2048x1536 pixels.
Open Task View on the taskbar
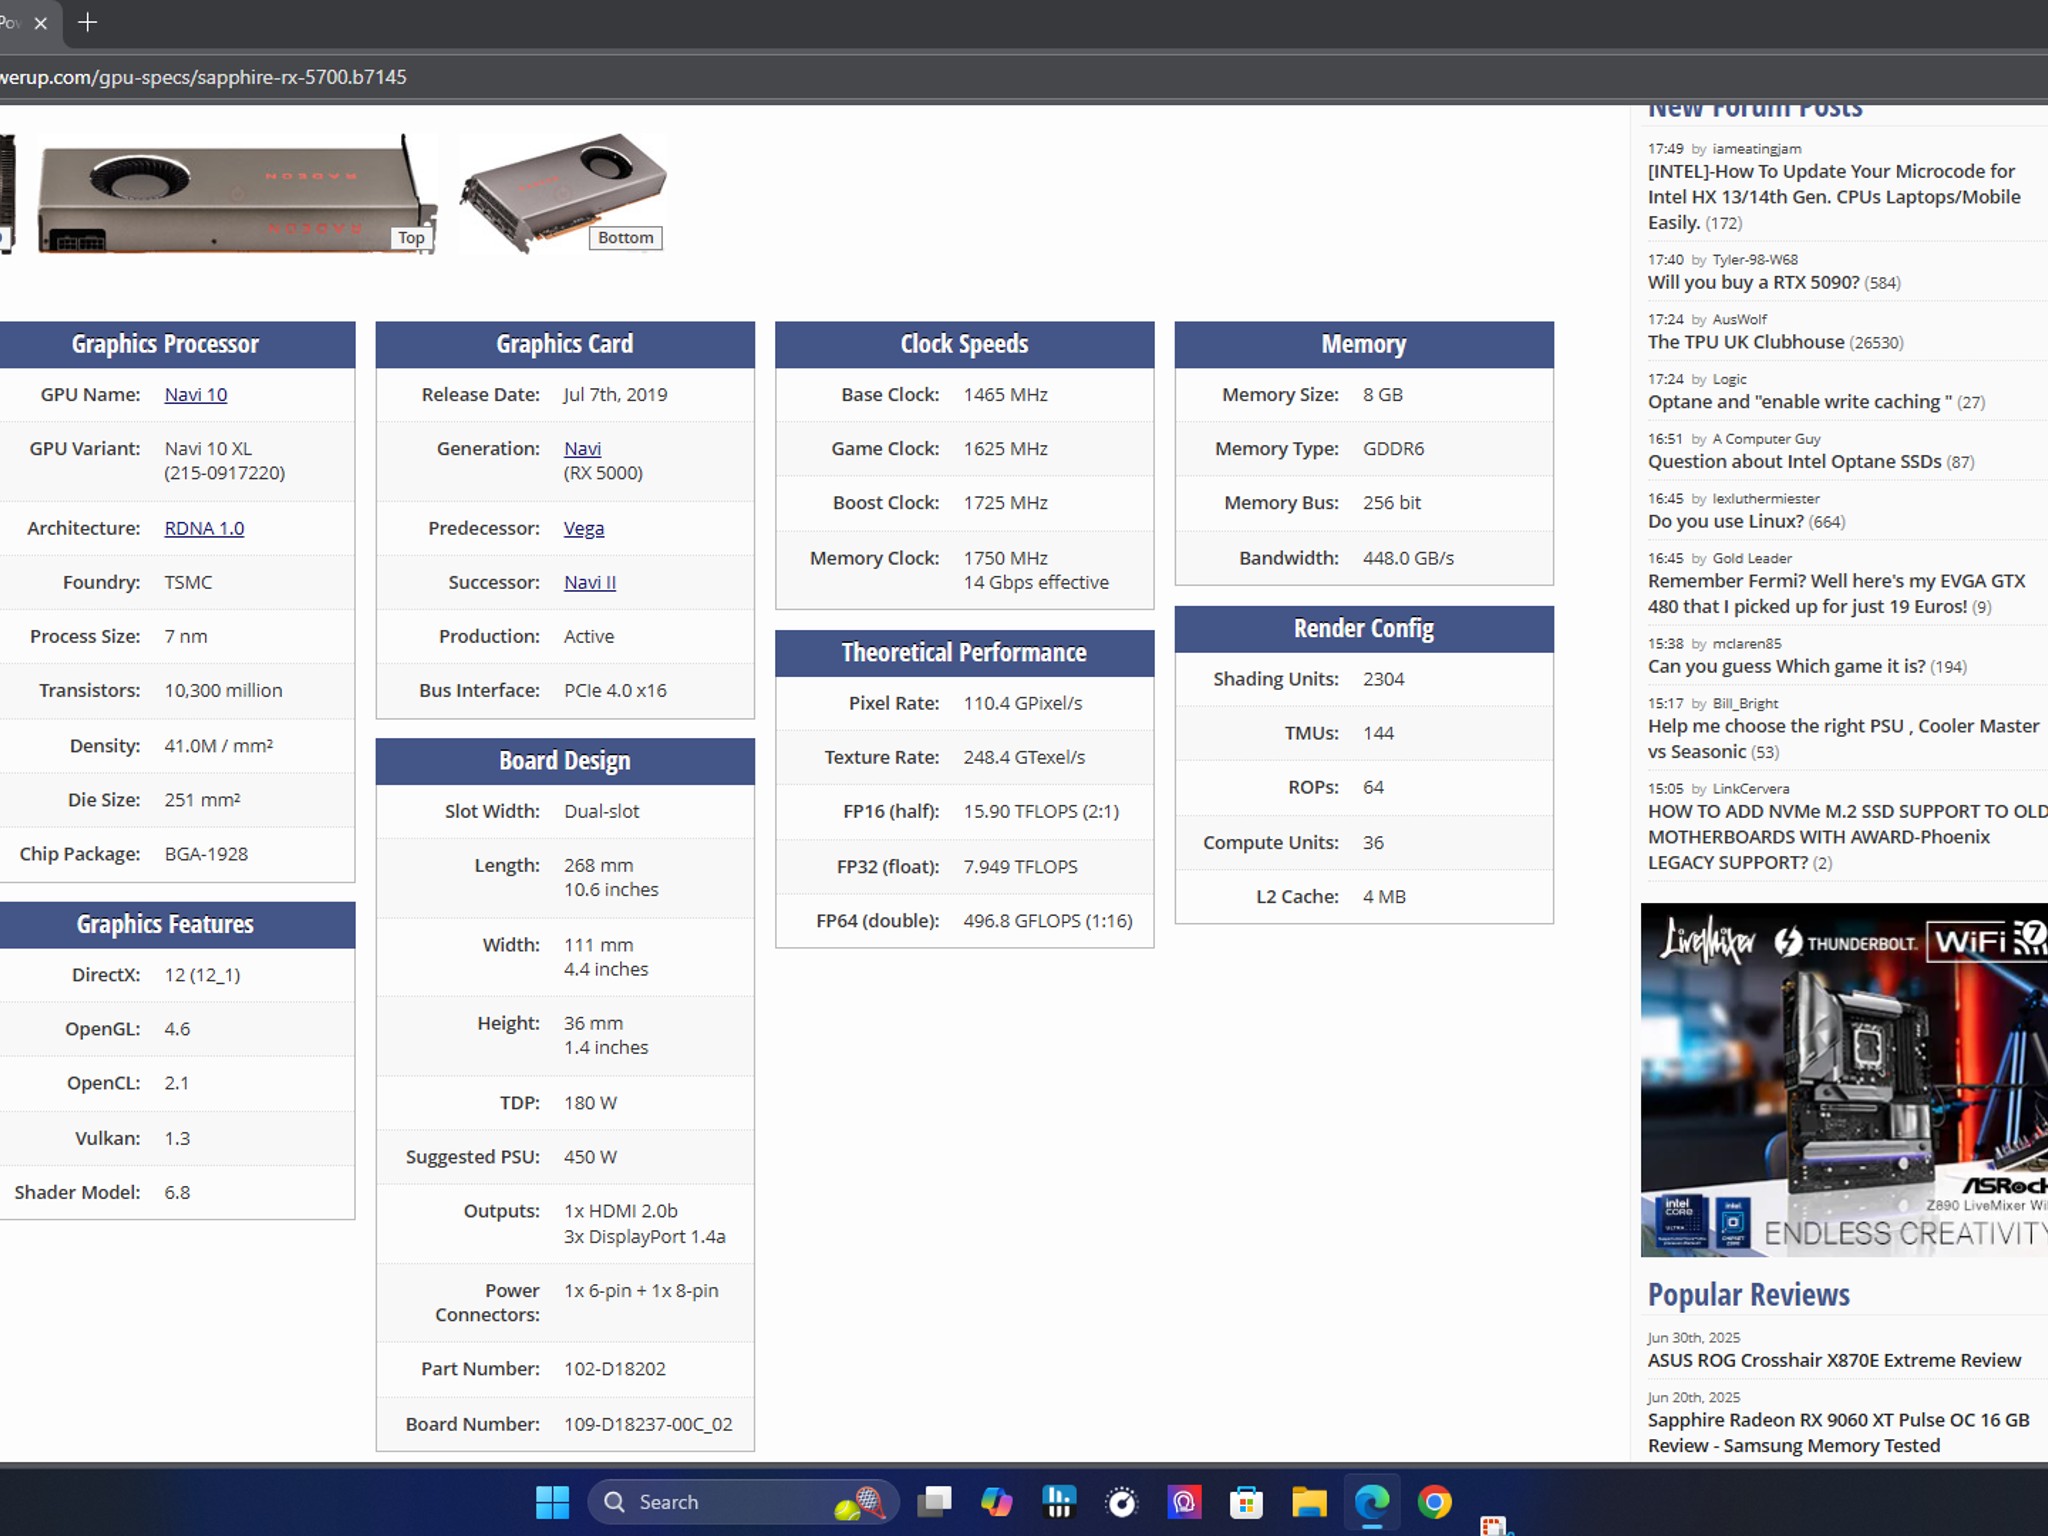tap(934, 1501)
